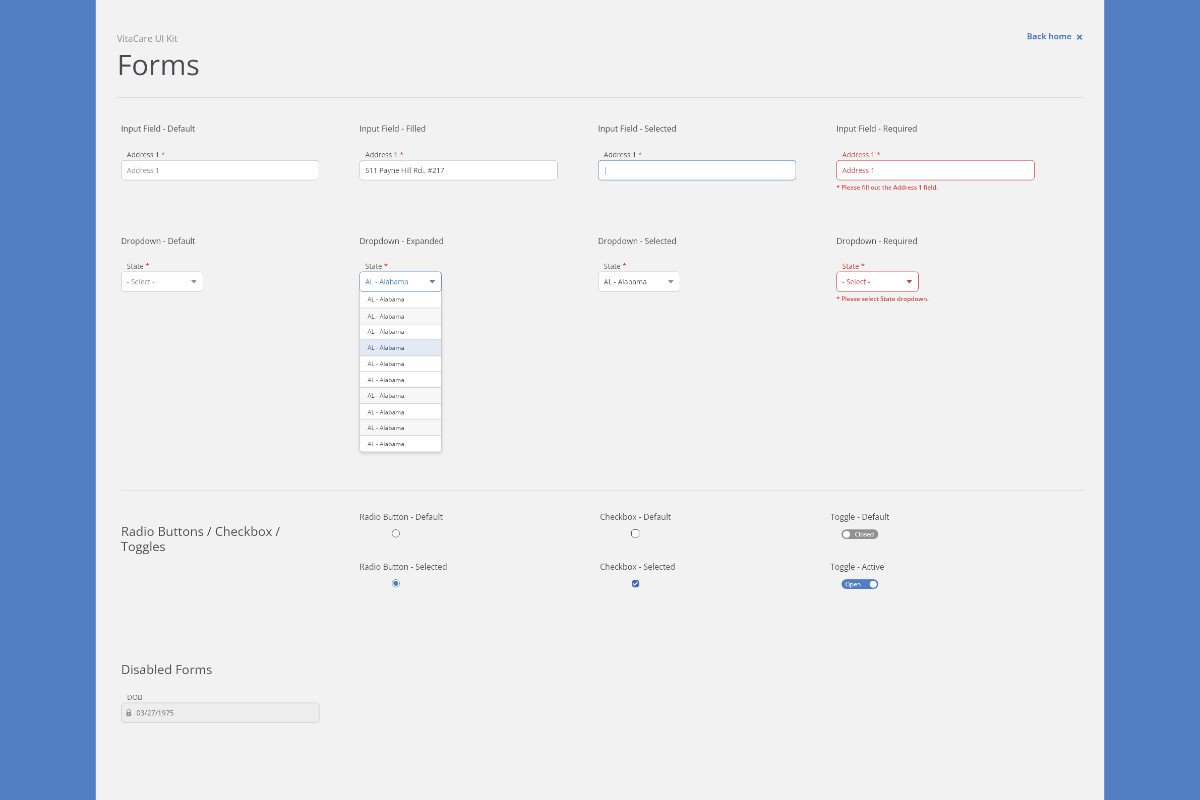Open the selected AL - Alabama dropdown

coord(638,282)
